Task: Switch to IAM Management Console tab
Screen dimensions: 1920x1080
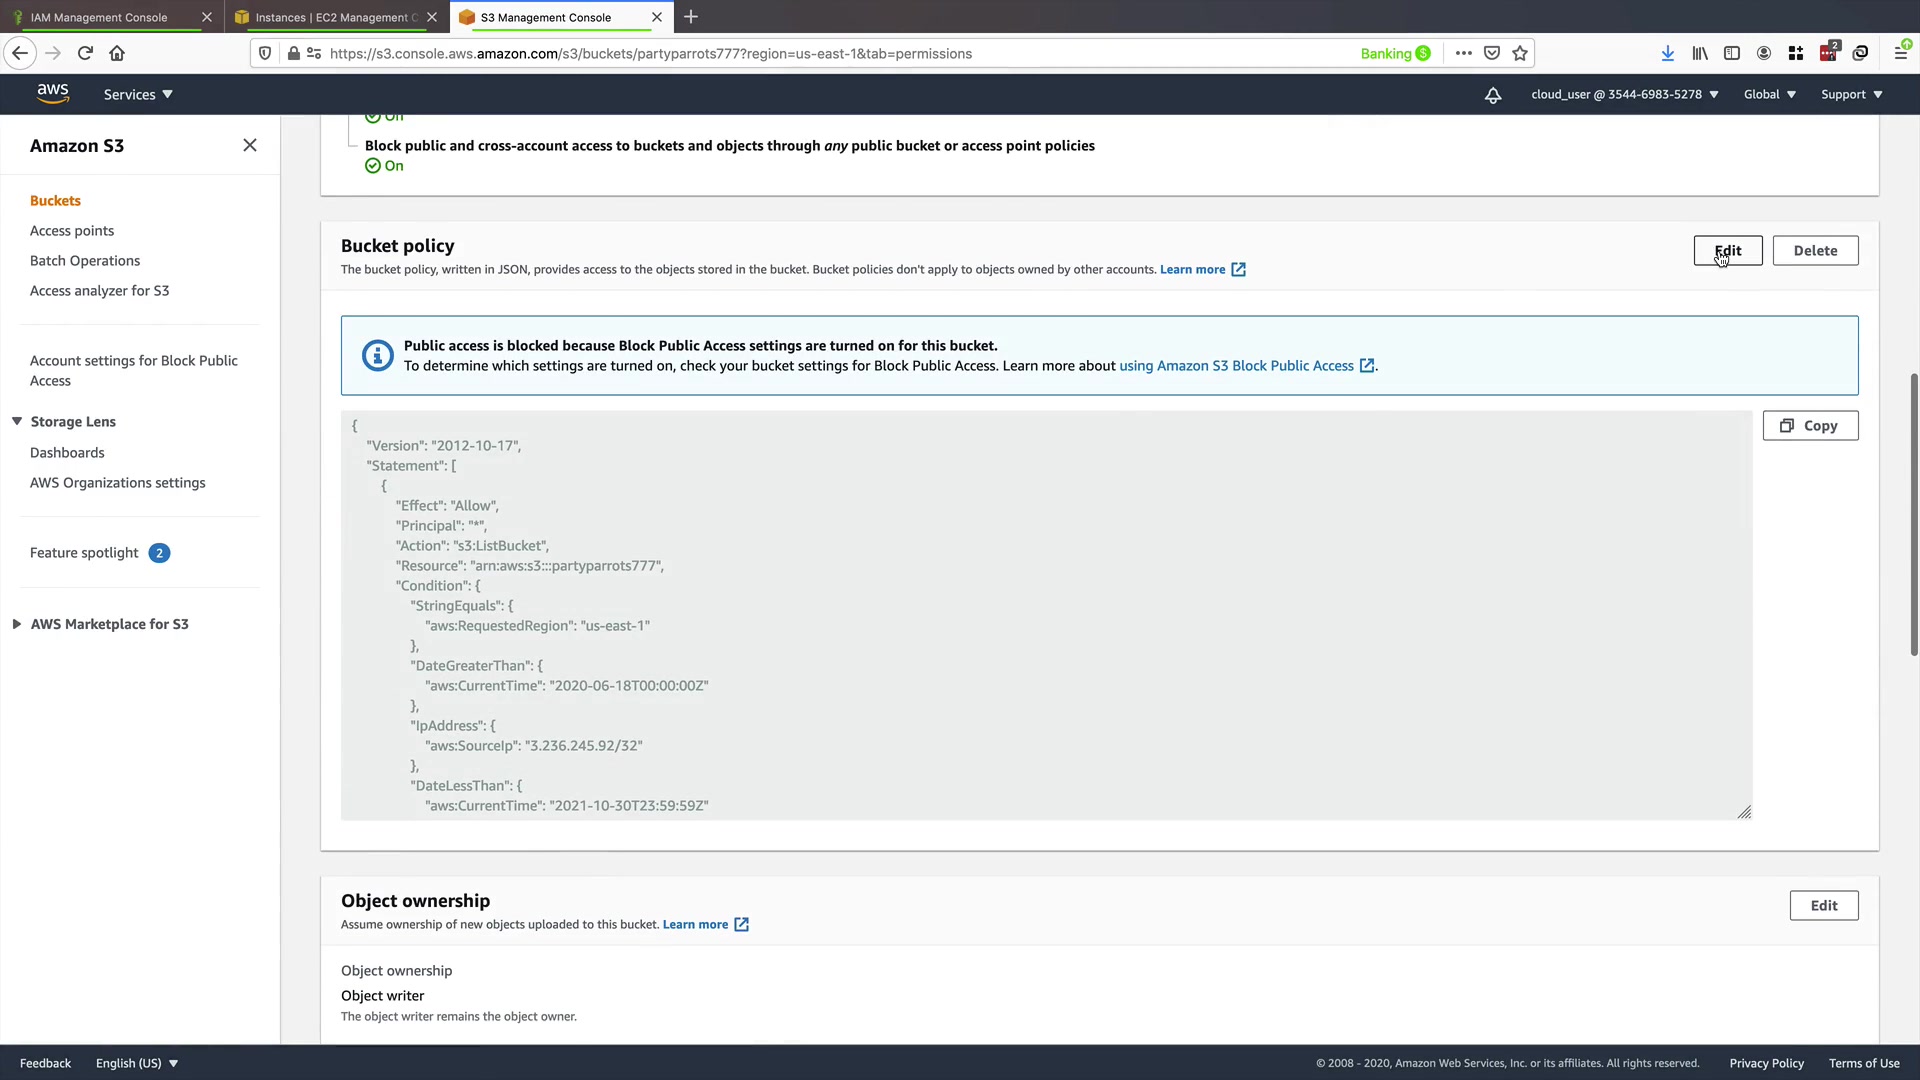Action: click(99, 17)
